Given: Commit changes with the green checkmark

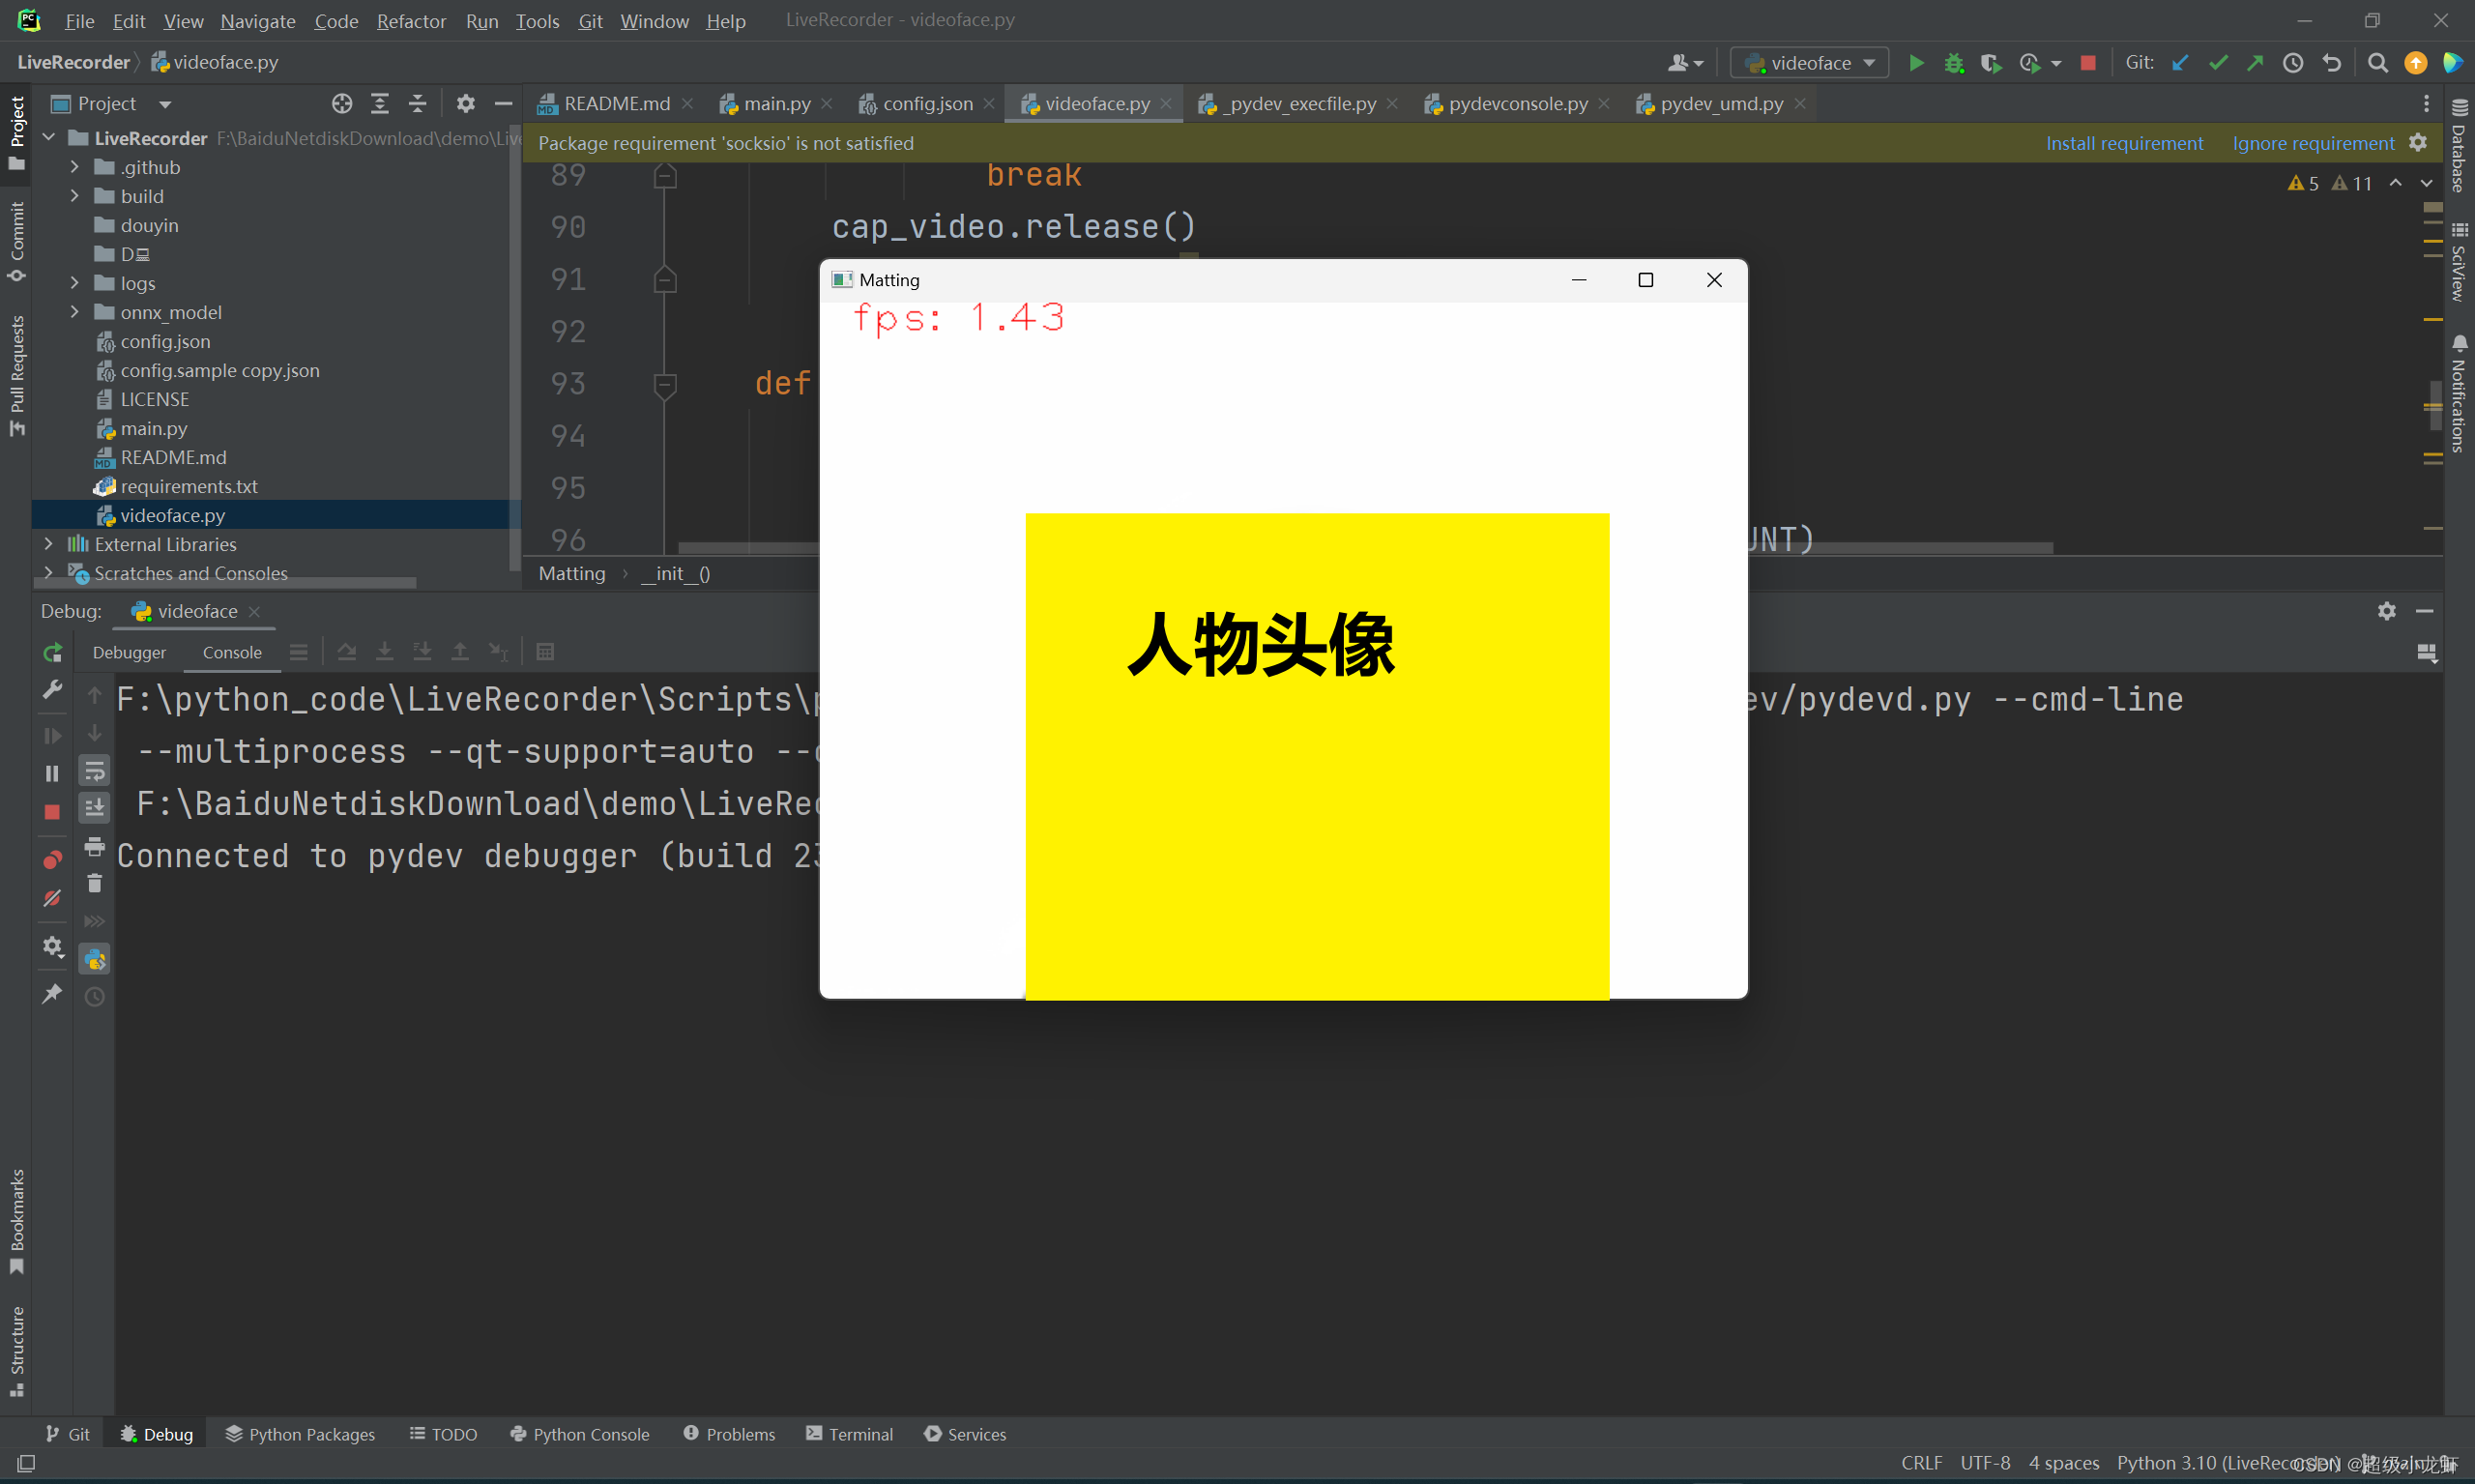Looking at the screenshot, I should 2218,63.
